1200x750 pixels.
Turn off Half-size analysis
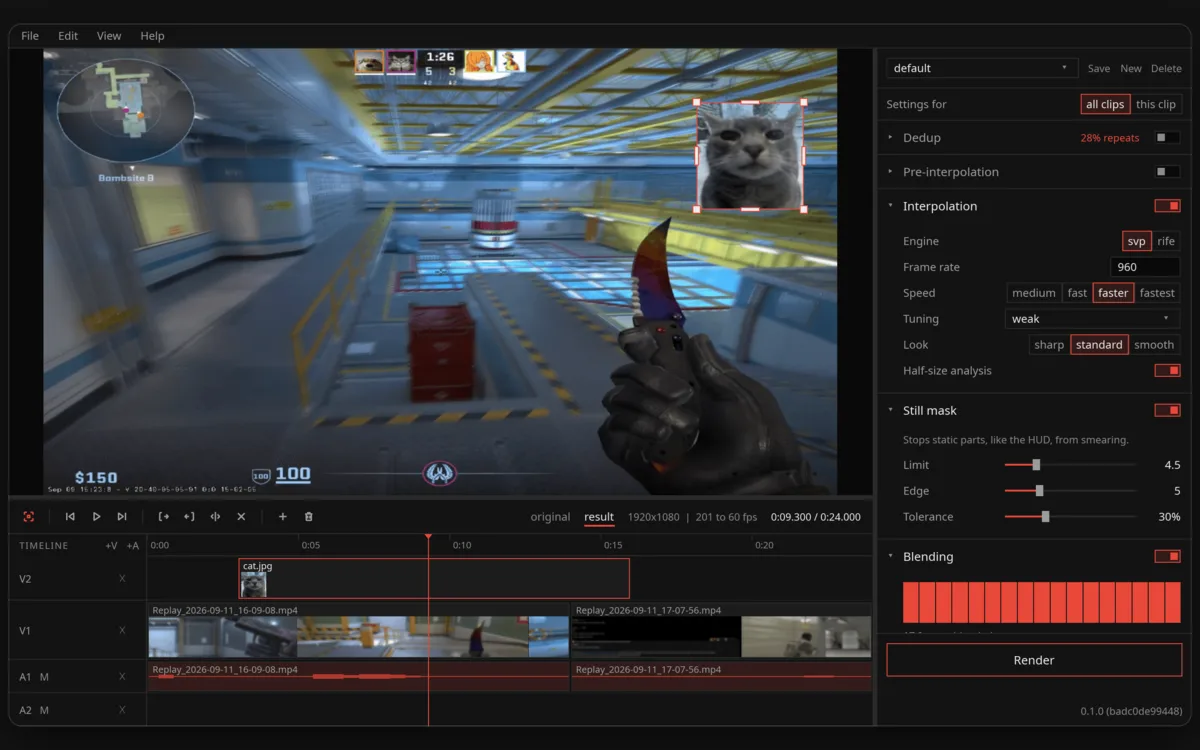tap(1167, 371)
